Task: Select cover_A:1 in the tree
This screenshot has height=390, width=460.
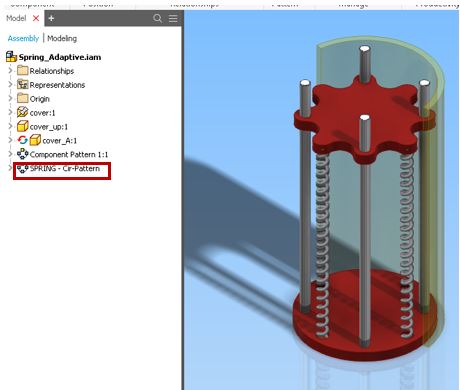Action: [x=60, y=141]
